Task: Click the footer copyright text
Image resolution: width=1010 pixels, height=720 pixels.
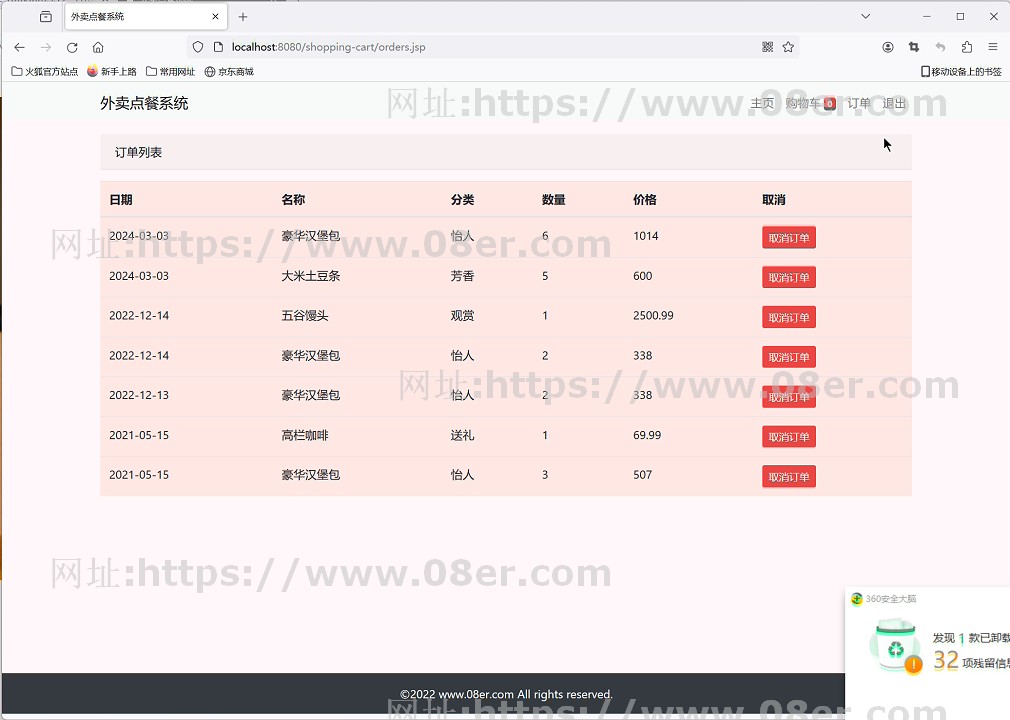Action: [506, 694]
